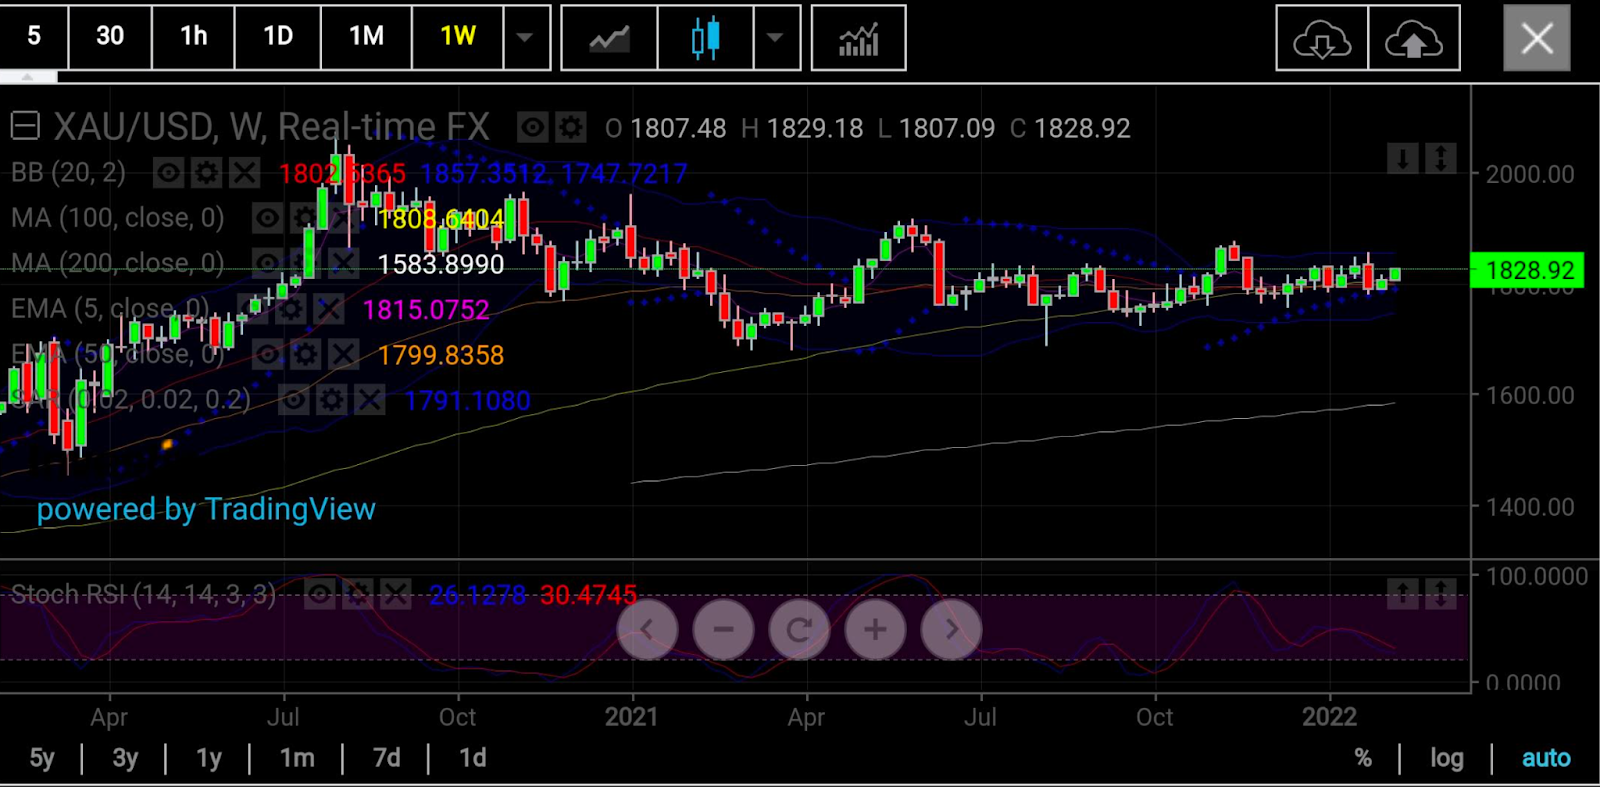Select the 1W timeframe tab

point(458,37)
